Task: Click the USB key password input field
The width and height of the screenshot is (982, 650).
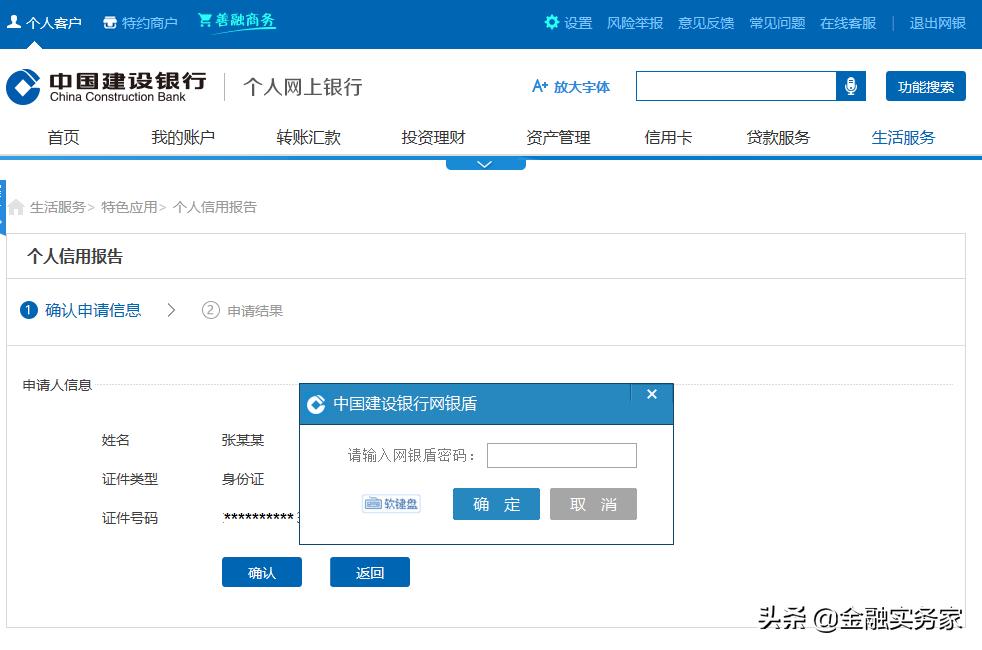Action: tap(561, 455)
